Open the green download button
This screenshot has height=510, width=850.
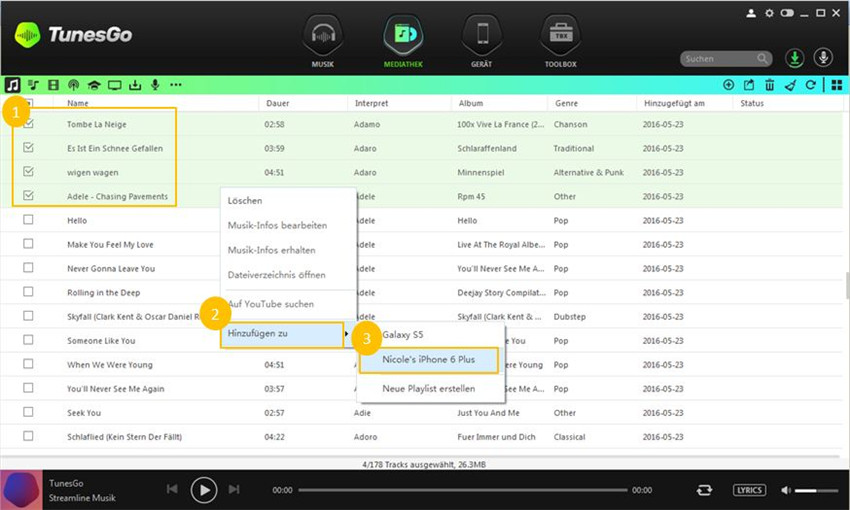point(795,58)
